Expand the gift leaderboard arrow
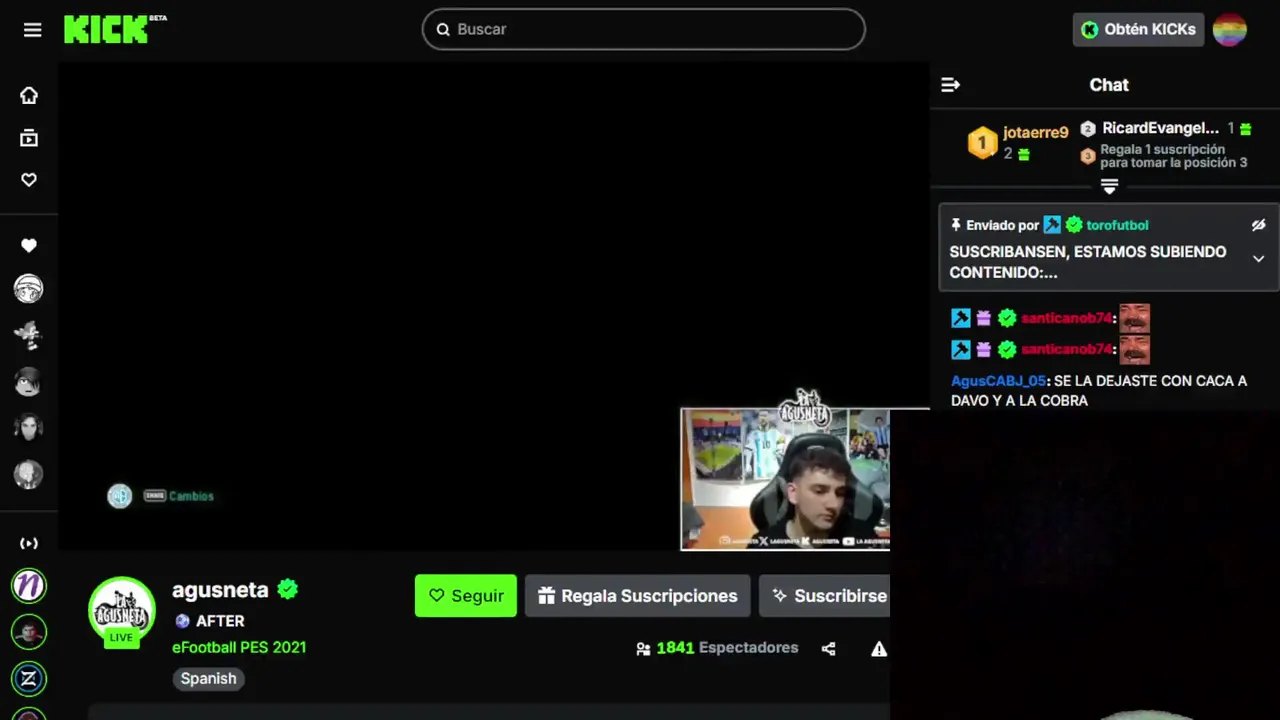This screenshot has height=720, width=1280. [1109, 187]
